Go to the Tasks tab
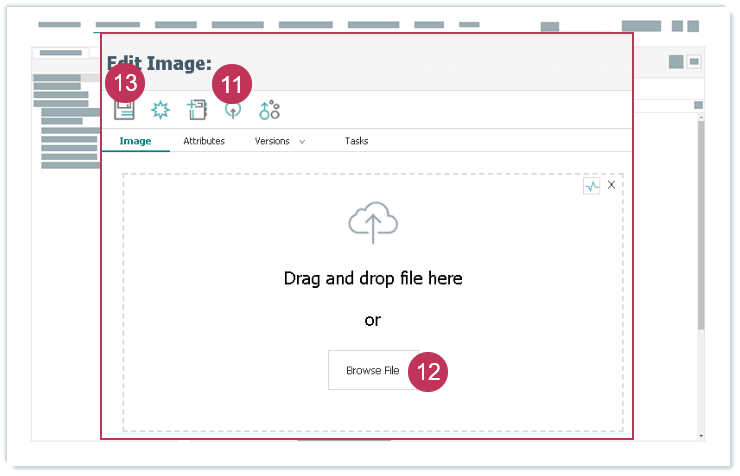This screenshot has height=476, width=740. 356,141
